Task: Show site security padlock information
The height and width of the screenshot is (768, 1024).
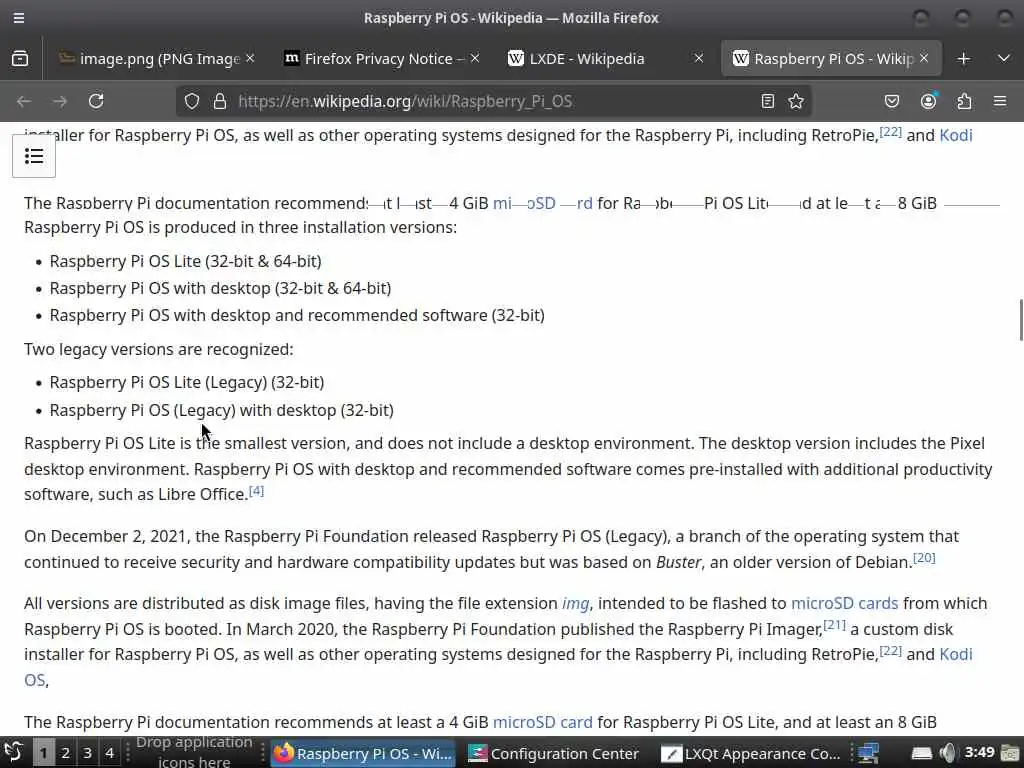Action: 220,101
